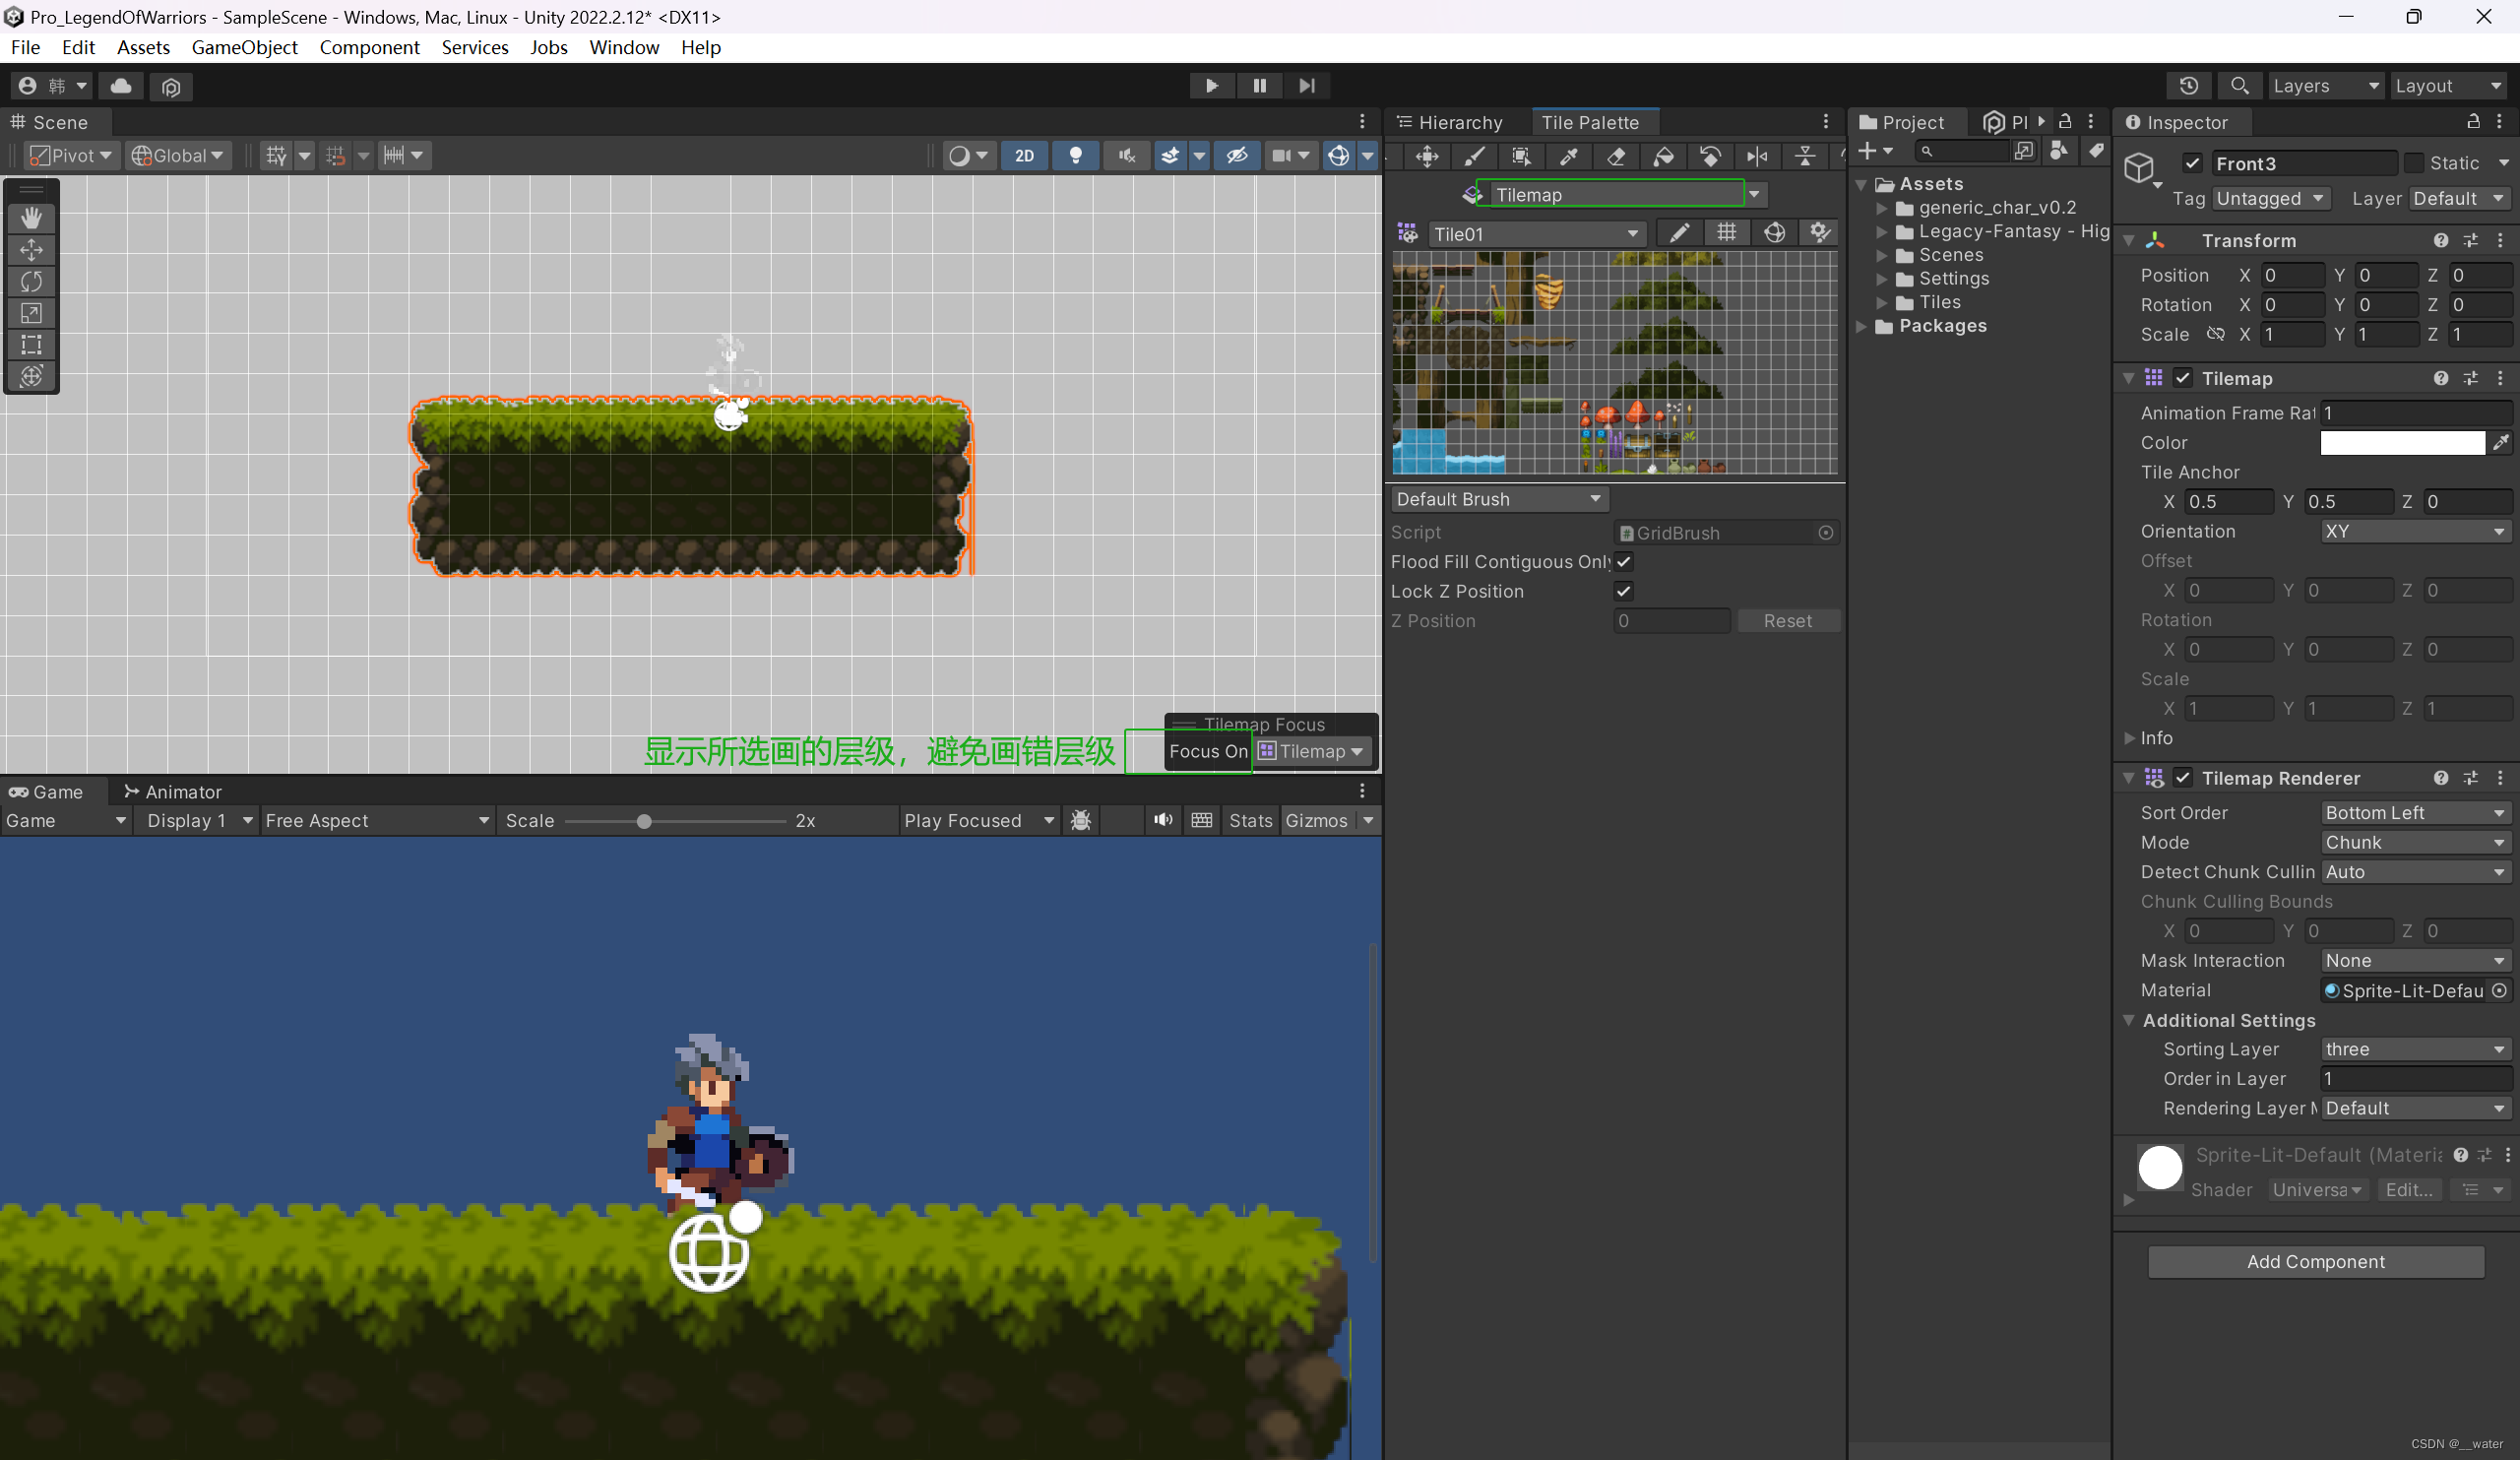Click the Tilemap Color swatch
This screenshot has height=1460, width=2520.
click(x=2401, y=443)
